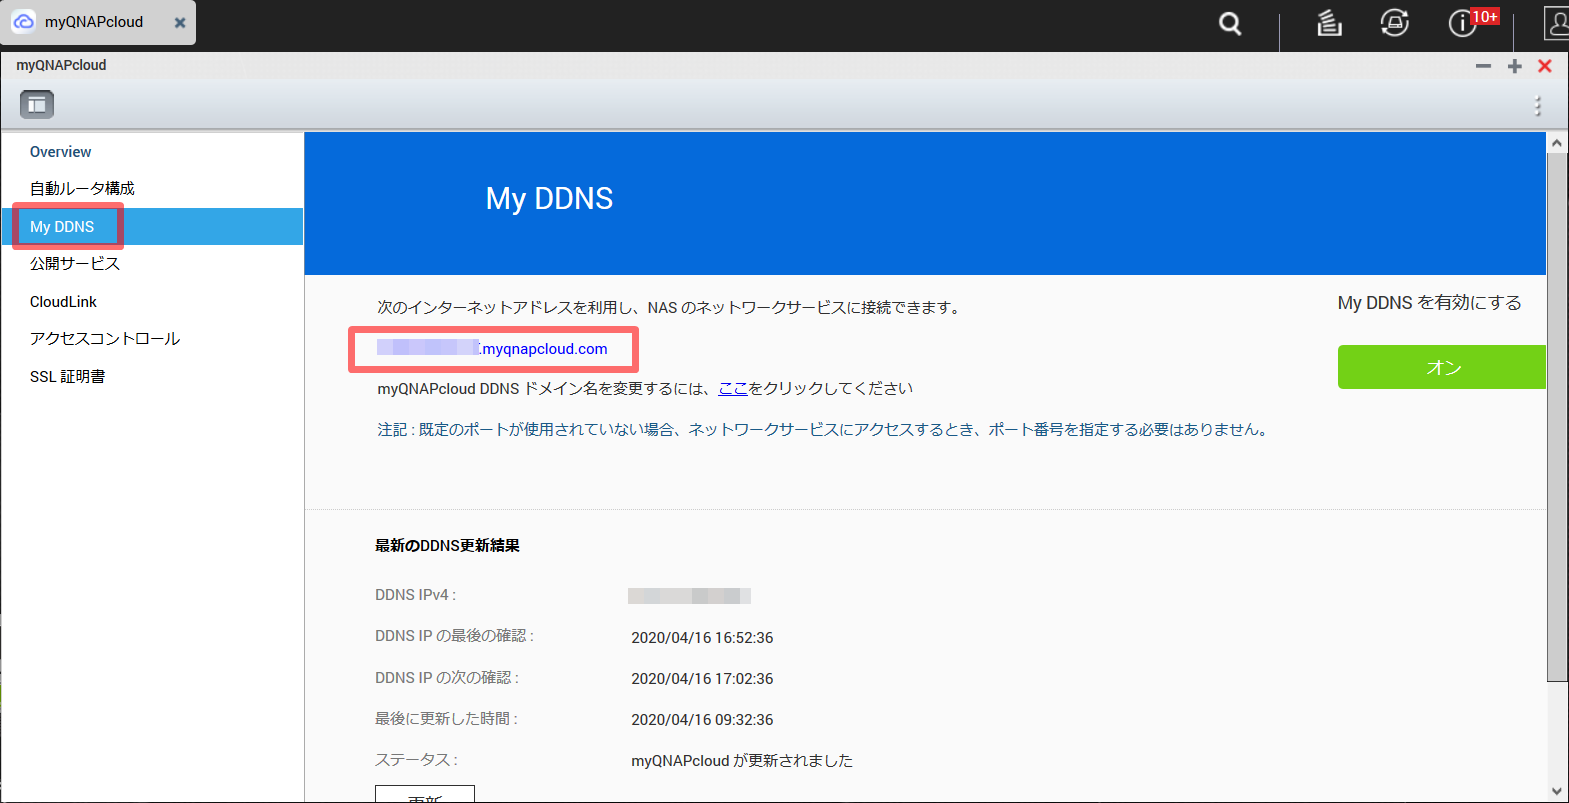Image resolution: width=1569 pixels, height=803 pixels.
Task: Open SSL 証明書 in the sidebar
Action: pyautogui.click(x=67, y=377)
